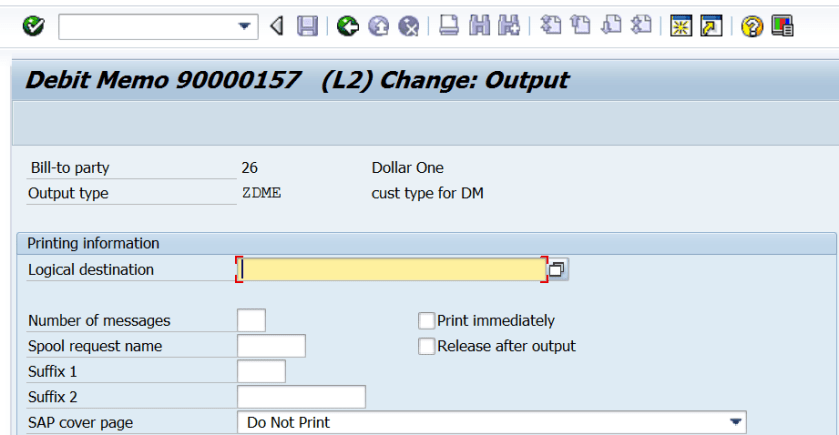Click the Output type label
839x435 pixels.
[x=68, y=193]
